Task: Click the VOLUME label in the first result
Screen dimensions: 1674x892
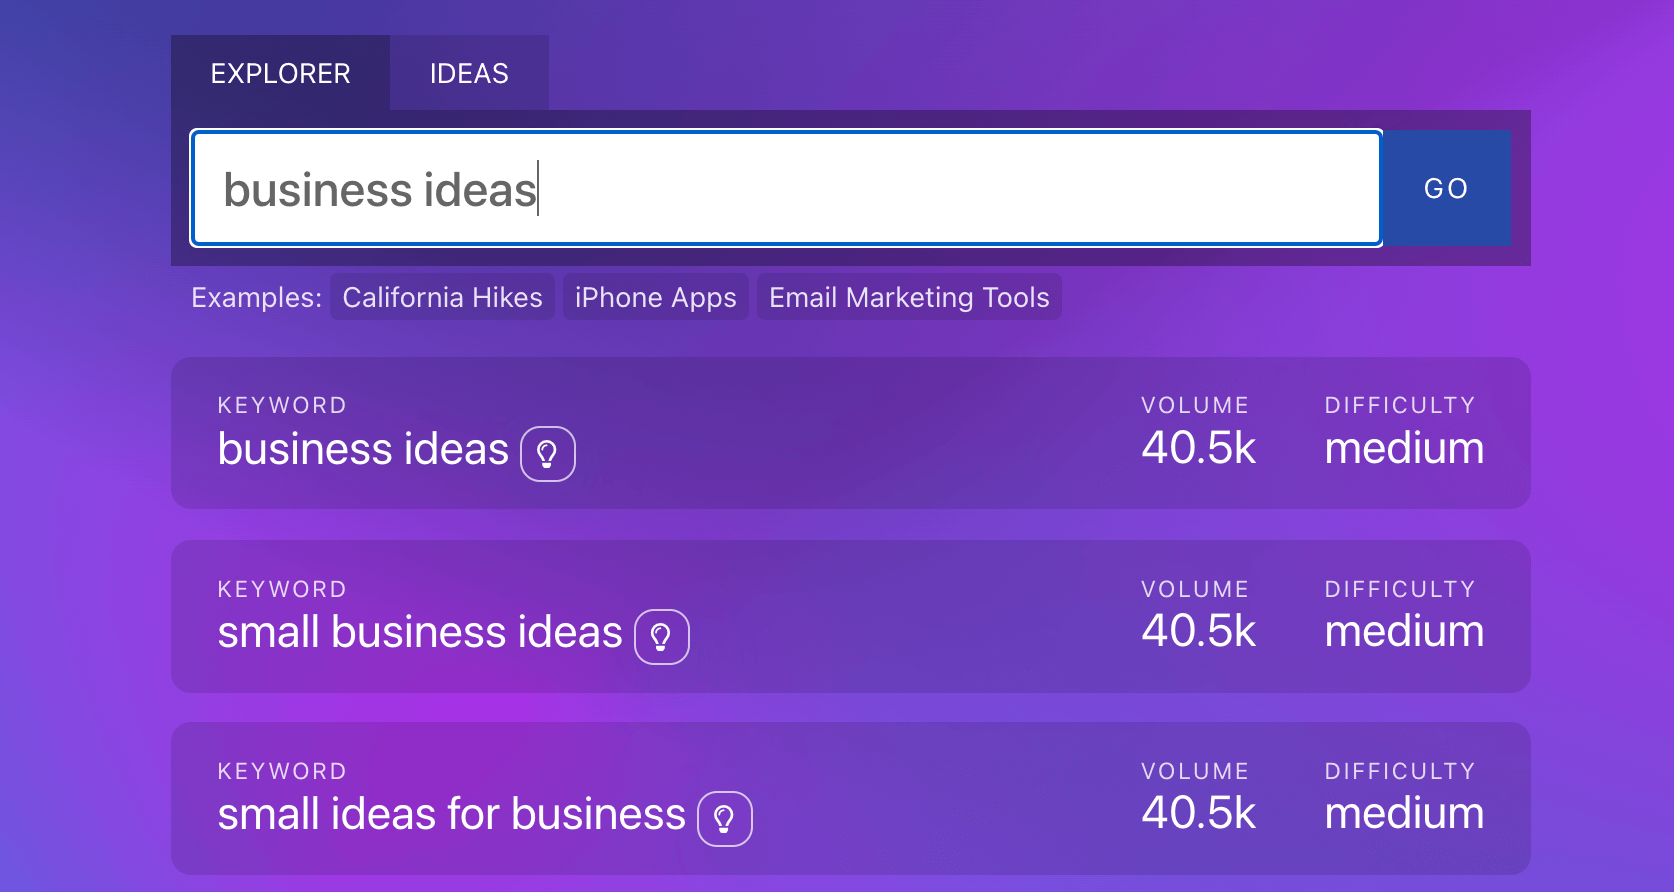Action: (x=1195, y=404)
